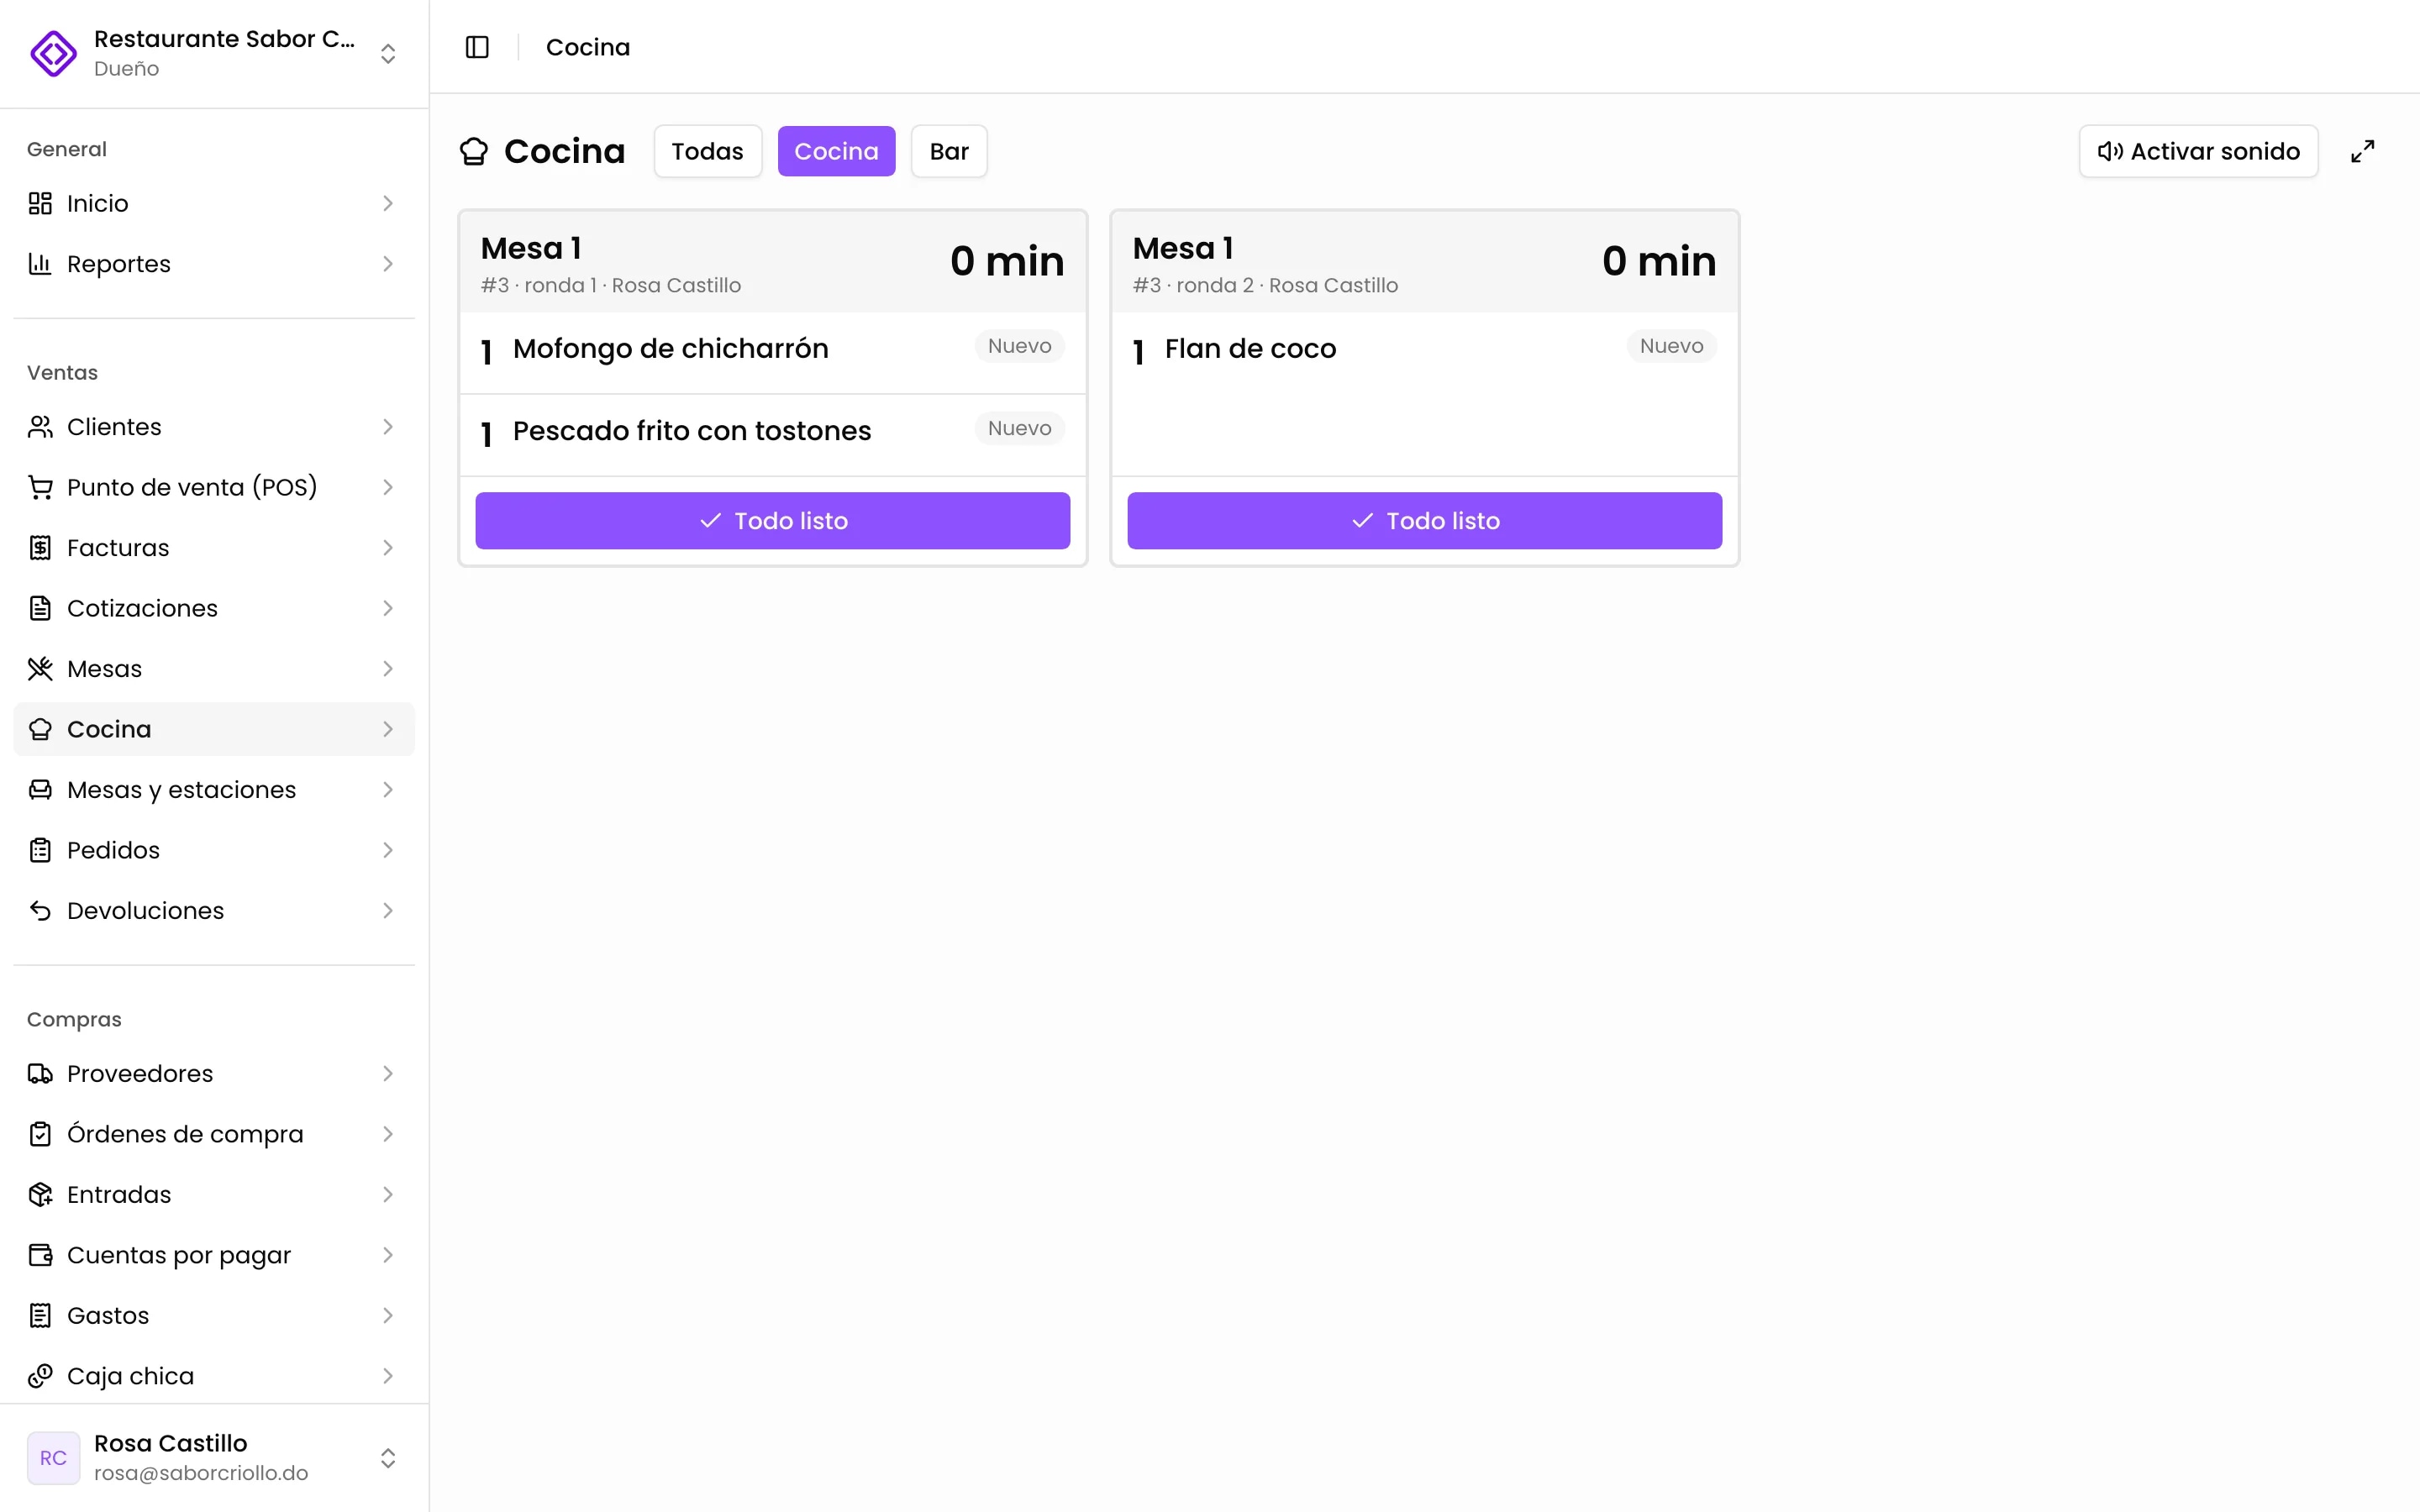Click the Flan de coco item

tap(1424, 352)
